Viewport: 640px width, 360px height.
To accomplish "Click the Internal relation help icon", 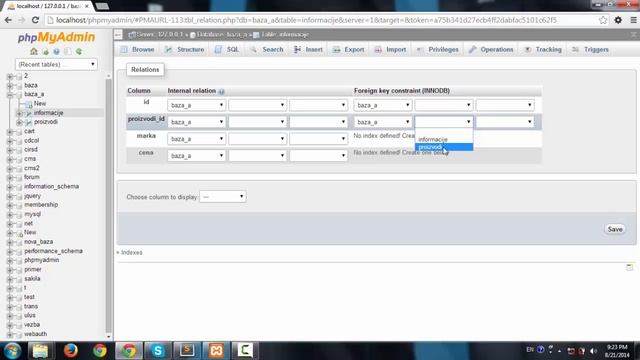I will point(221,91).
